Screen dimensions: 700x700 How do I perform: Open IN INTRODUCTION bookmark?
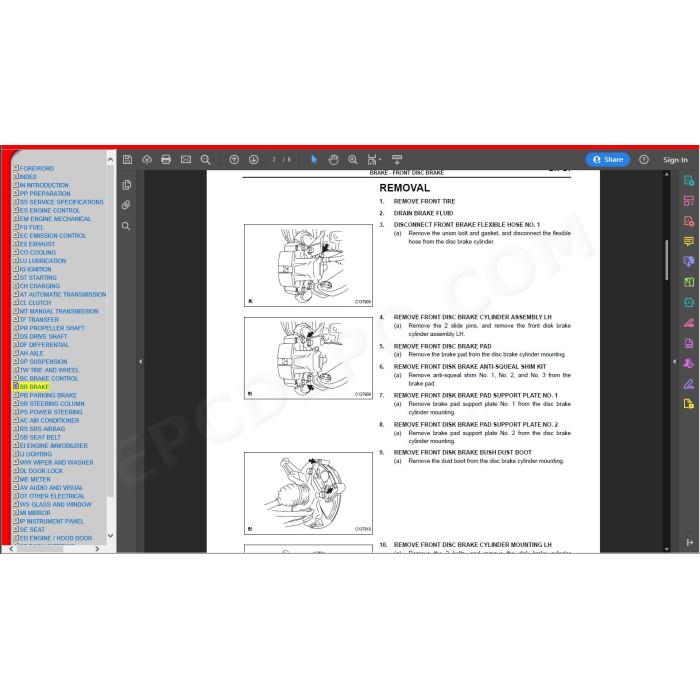click(44, 185)
